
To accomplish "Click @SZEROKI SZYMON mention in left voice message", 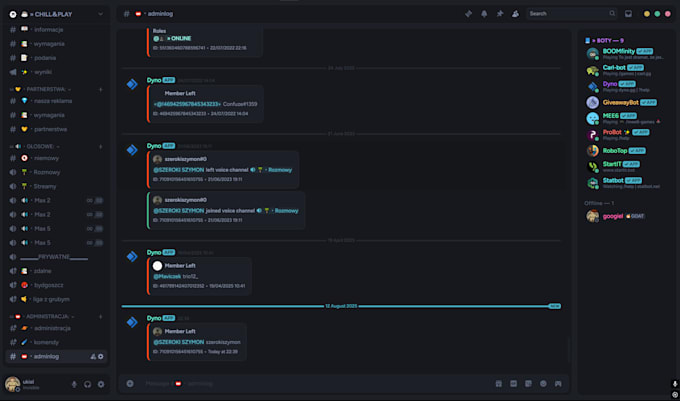I will [x=179, y=170].
